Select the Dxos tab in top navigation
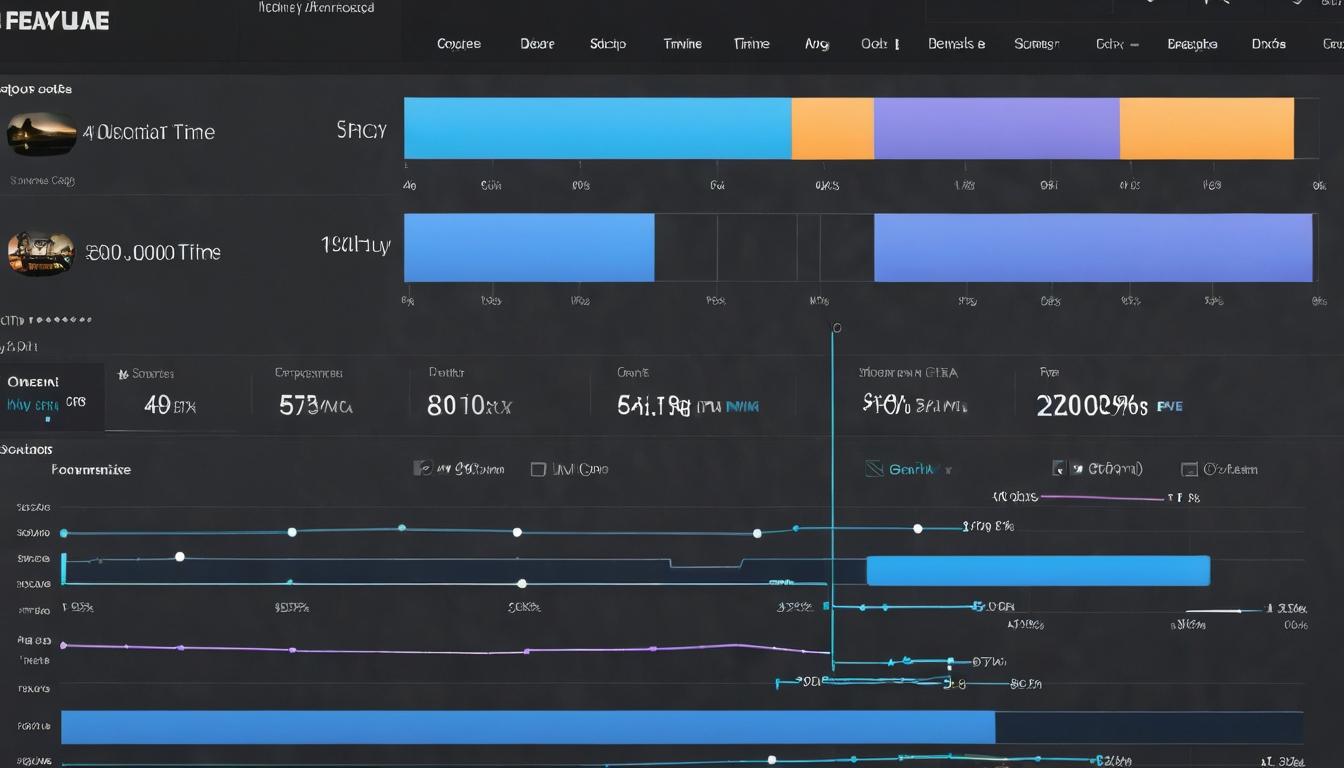This screenshot has width=1344, height=768. [x=1268, y=44]
